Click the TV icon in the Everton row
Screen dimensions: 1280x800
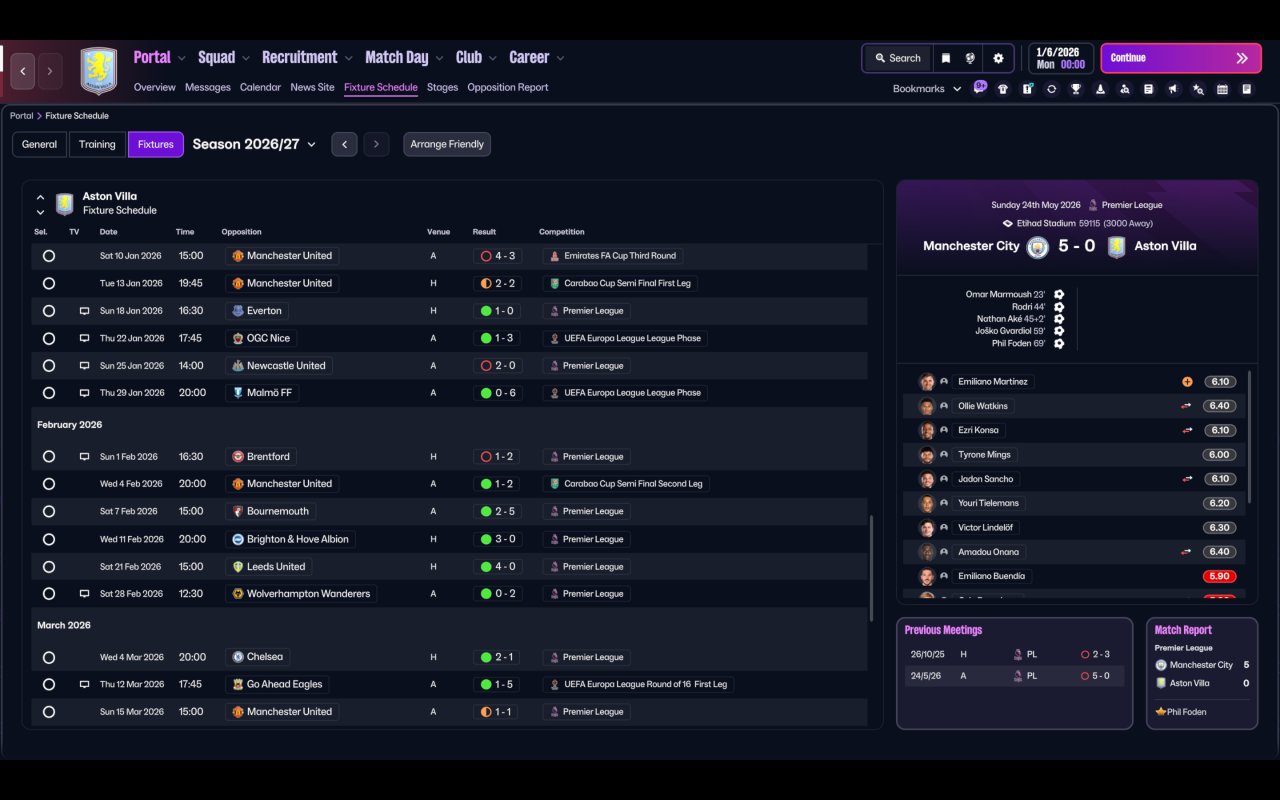(x=85, y=311)
